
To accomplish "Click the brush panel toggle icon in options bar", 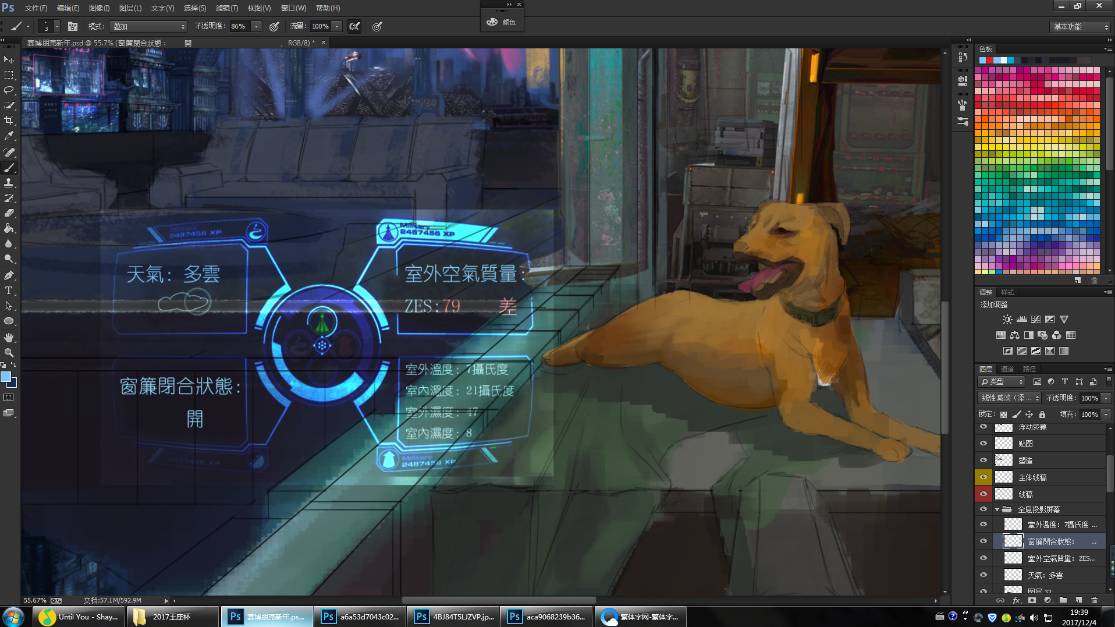I will coord(73,26).
